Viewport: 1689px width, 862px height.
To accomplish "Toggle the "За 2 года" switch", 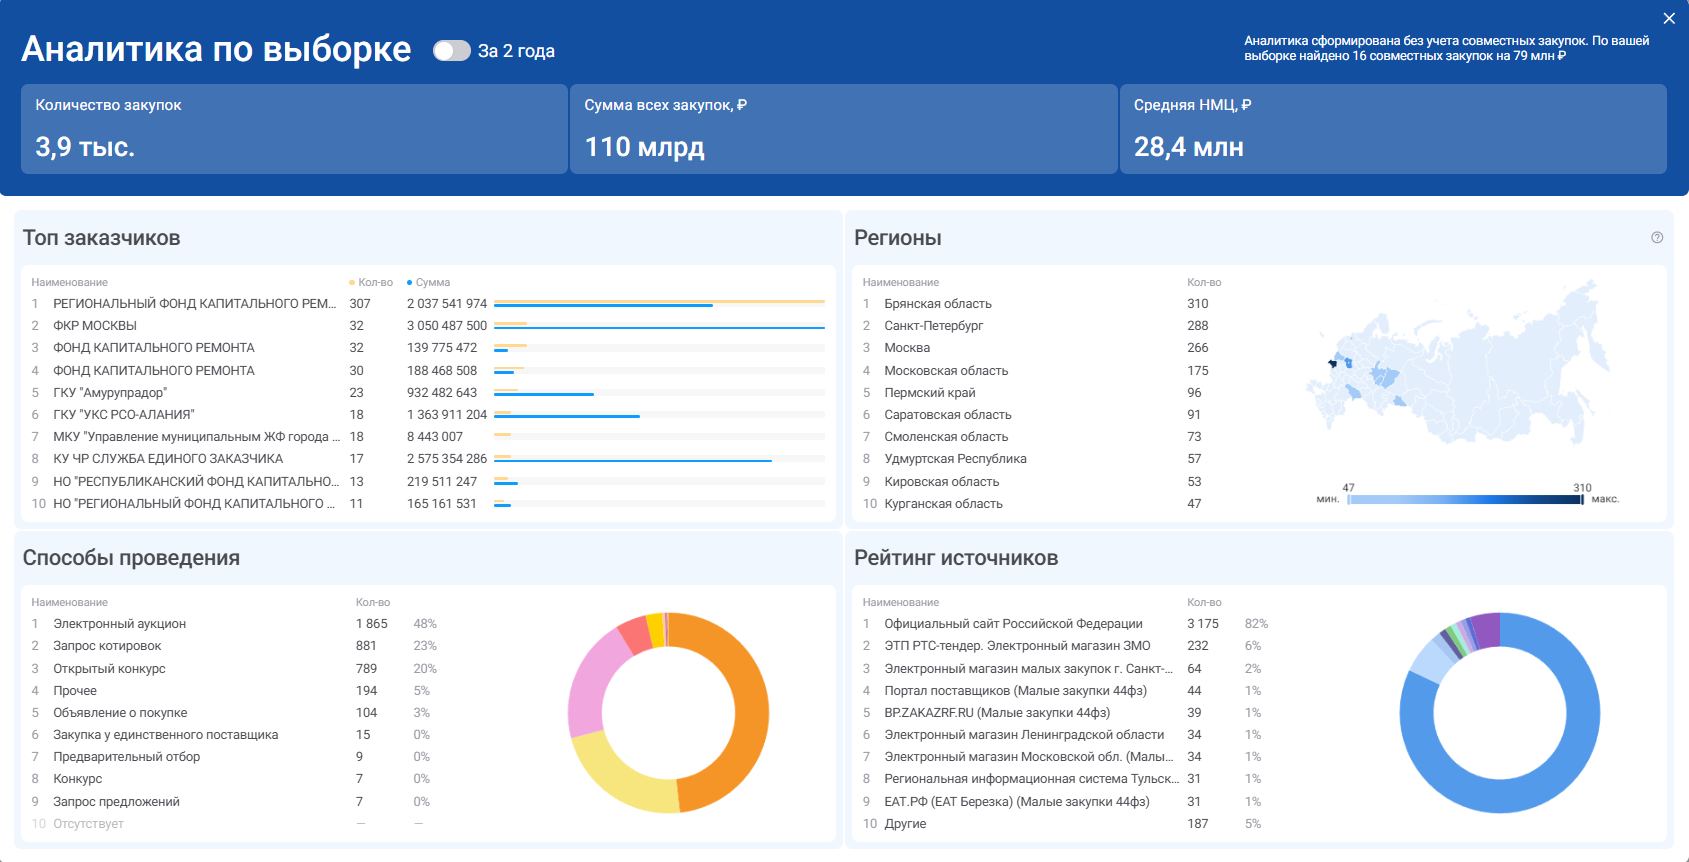I will point(451,51).
